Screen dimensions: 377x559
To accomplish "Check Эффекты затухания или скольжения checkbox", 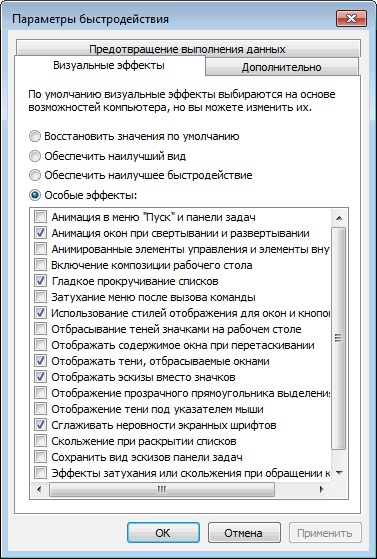I will pyautogui.click(x=40, y=473).
